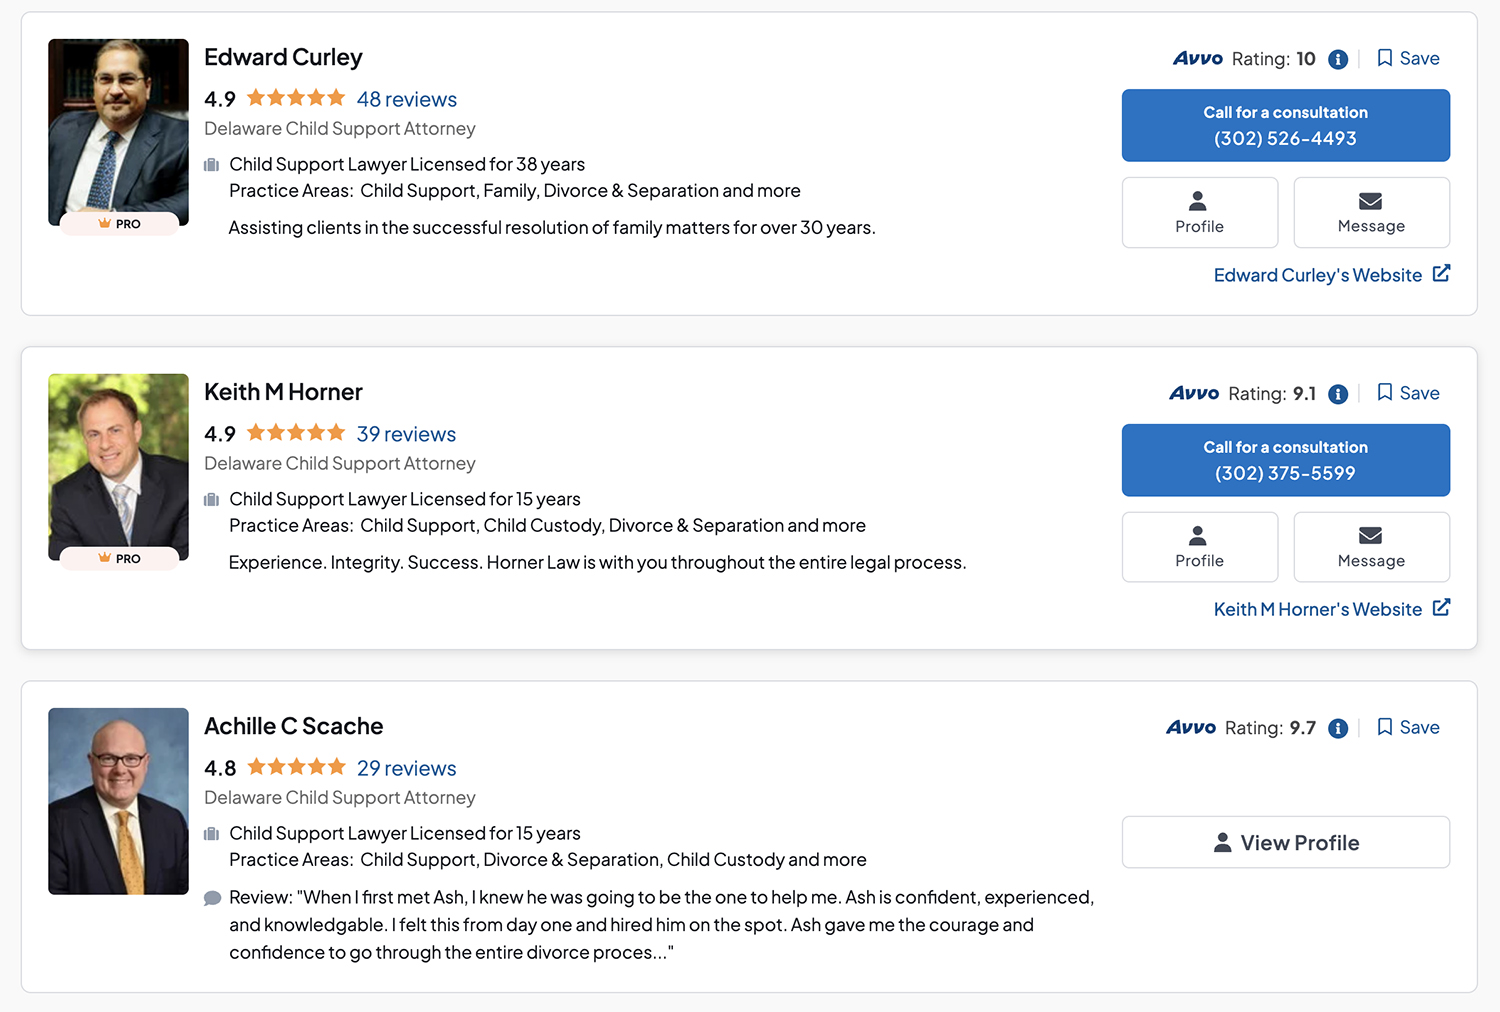
Task: Send a Message to Edward Curley
Action: (x=1371, y=212)
